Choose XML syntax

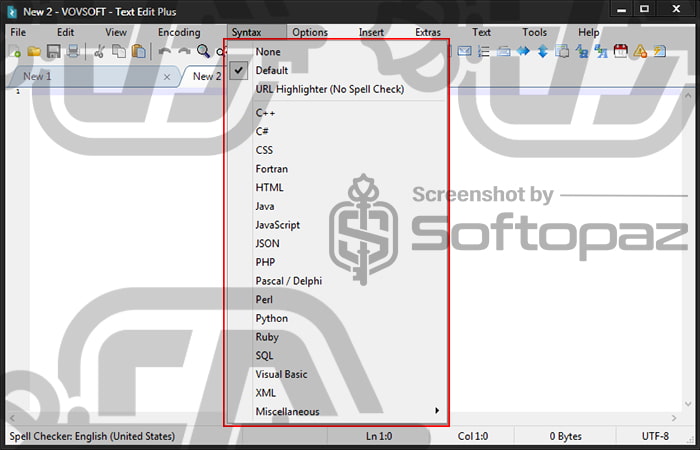coord(337,393)
